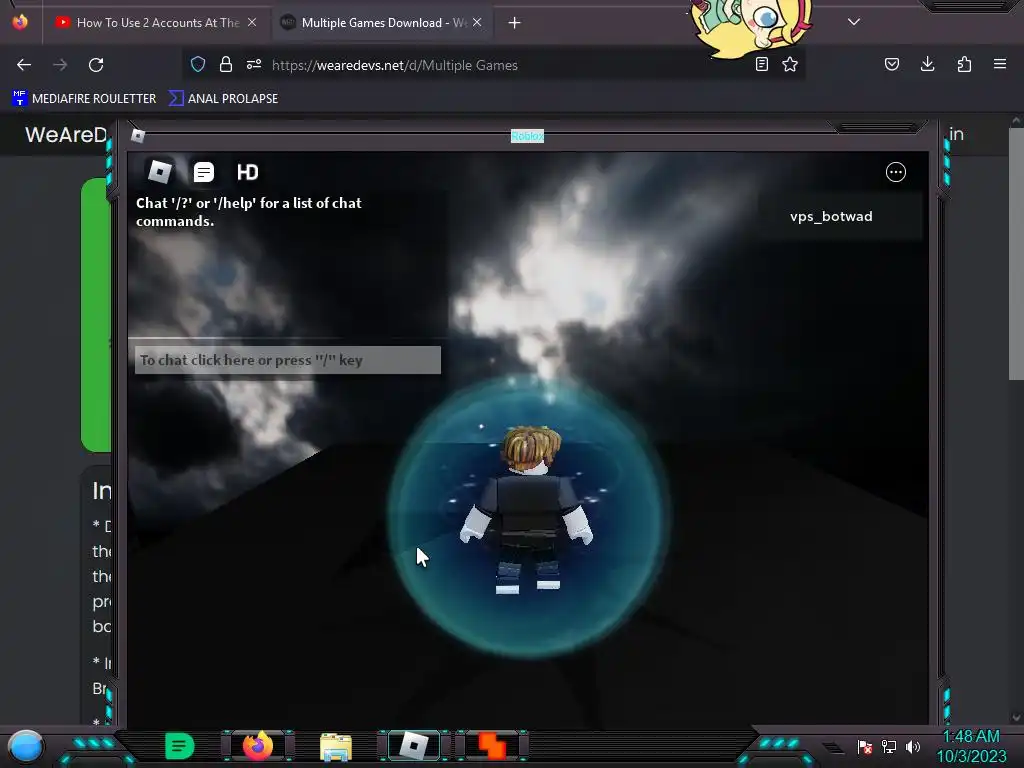The height and width of the screenshot is (768, 1024).
Task: Open the MEDIAFIRE ROULETTER bookmark
Action: 84,99
